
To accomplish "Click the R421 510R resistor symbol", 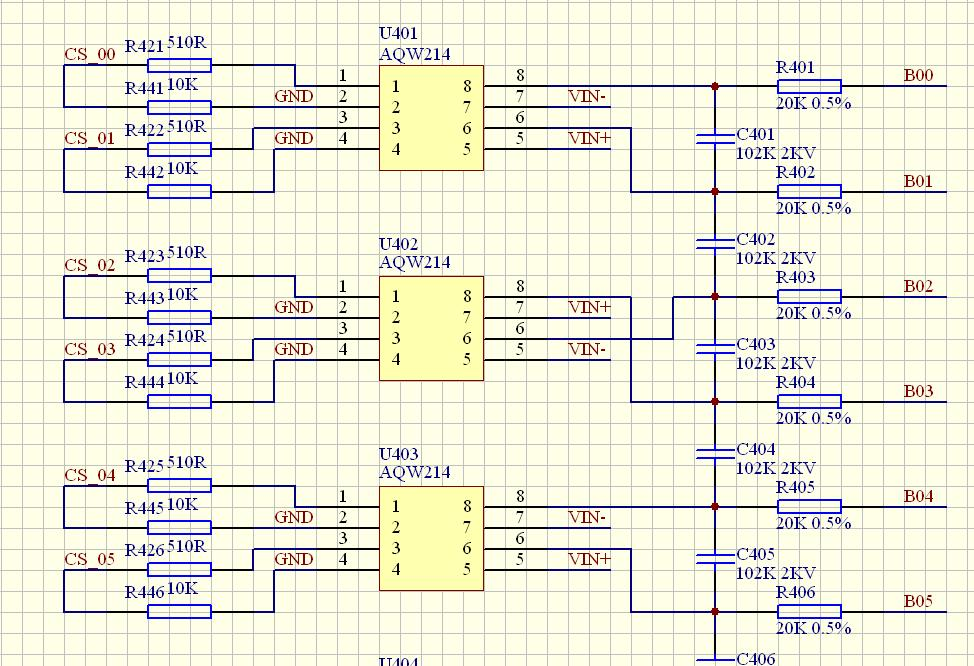I will 179,66.
